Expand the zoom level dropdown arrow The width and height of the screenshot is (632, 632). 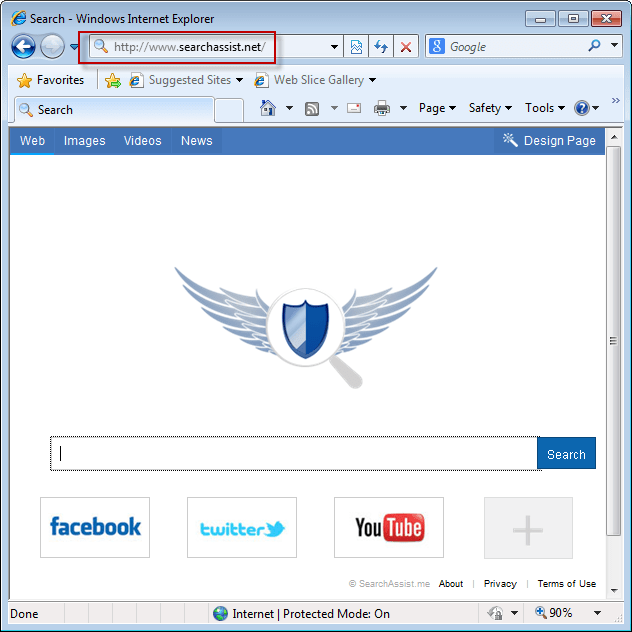(x=597, y=613)
